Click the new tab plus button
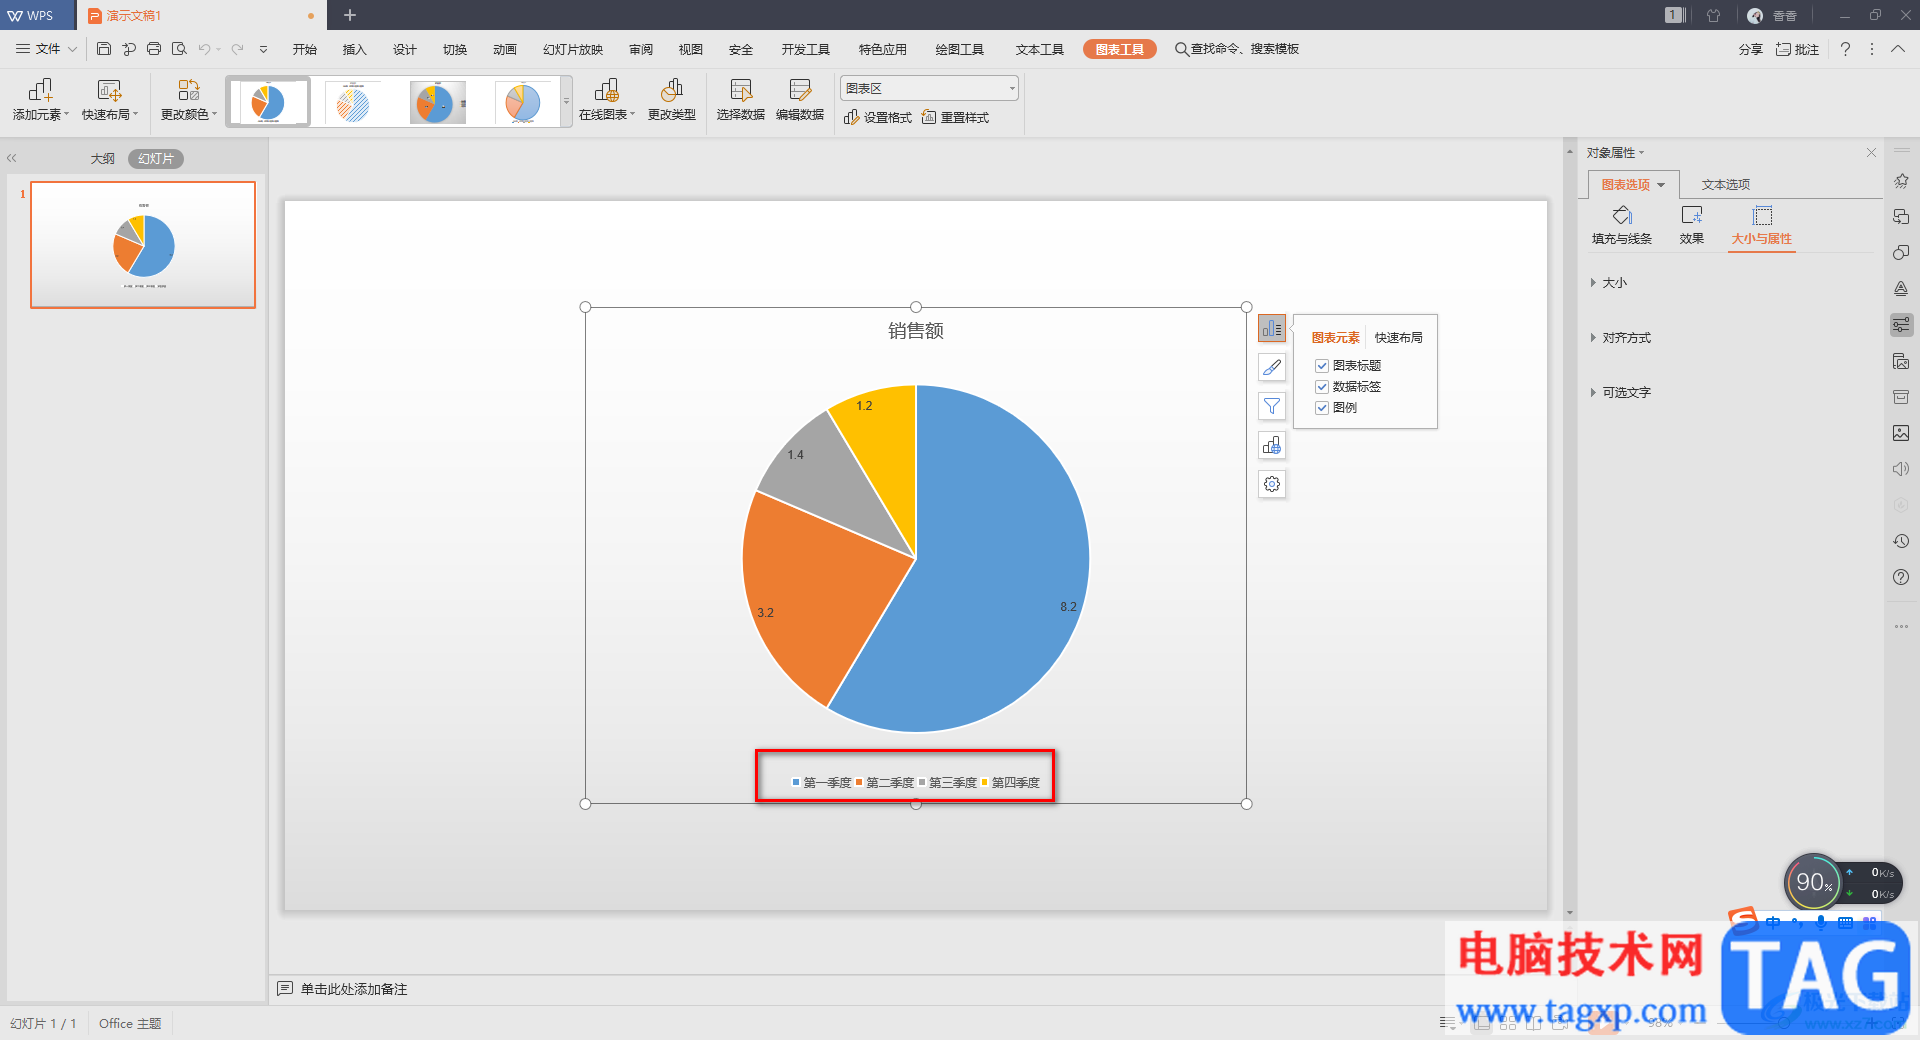The image size is (1920, 1040). (x=350, y=15)
